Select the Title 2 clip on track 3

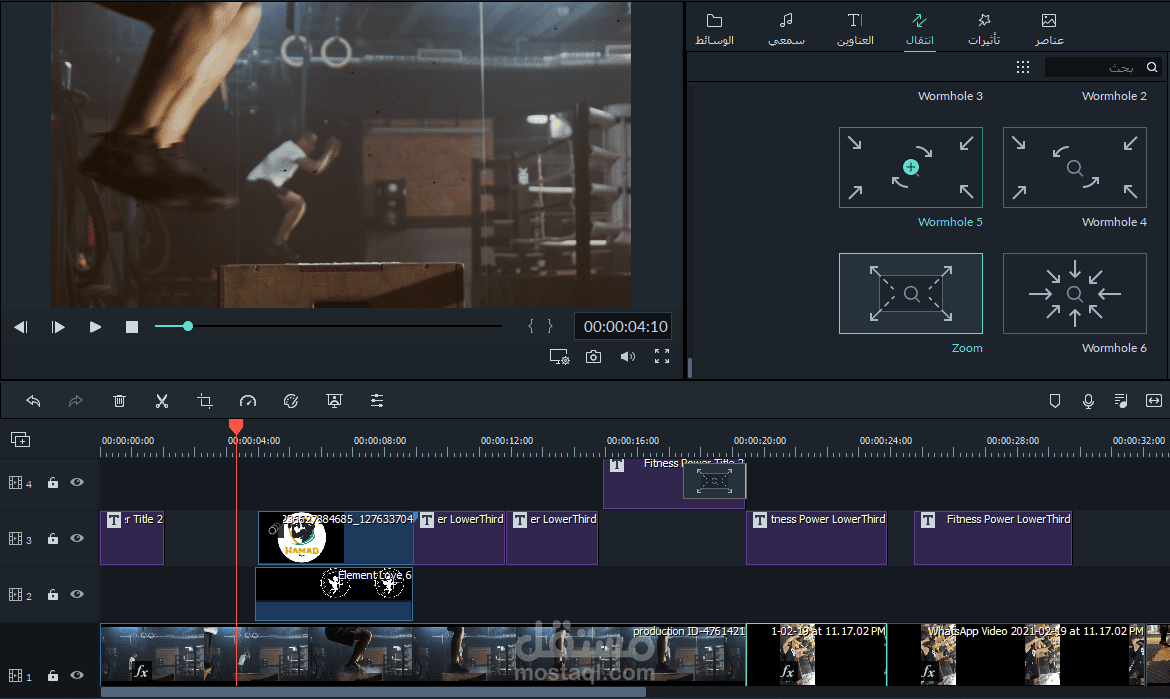[131, 537]
